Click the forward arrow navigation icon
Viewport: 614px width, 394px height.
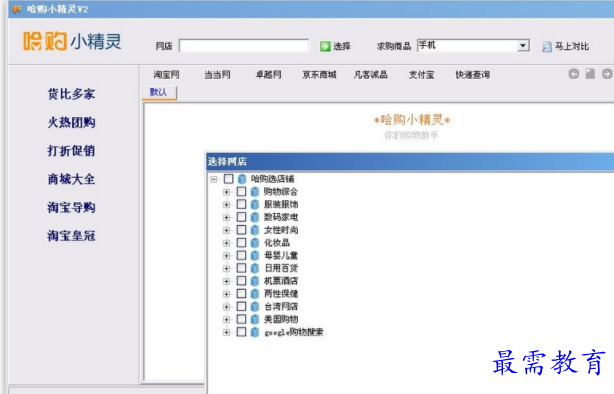(x=607, y=74)
